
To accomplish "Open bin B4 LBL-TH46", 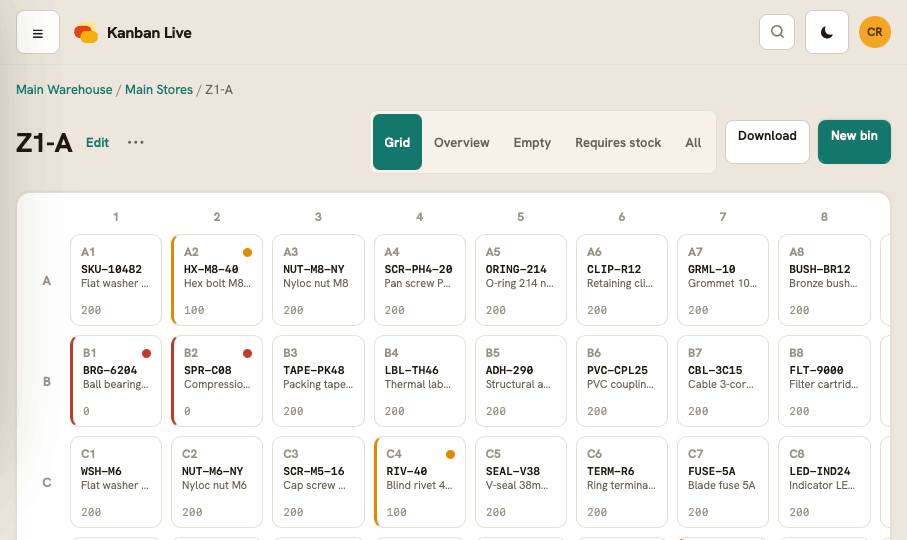I will (x=419, y=381).
